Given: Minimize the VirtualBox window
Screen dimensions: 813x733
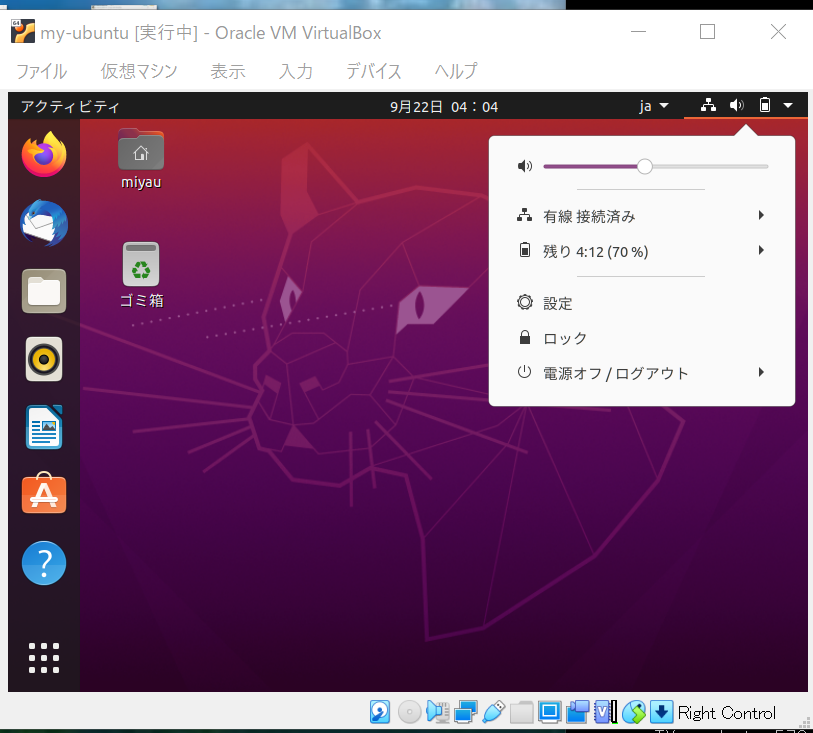Looking at the screenshot, I should (638, 32).
